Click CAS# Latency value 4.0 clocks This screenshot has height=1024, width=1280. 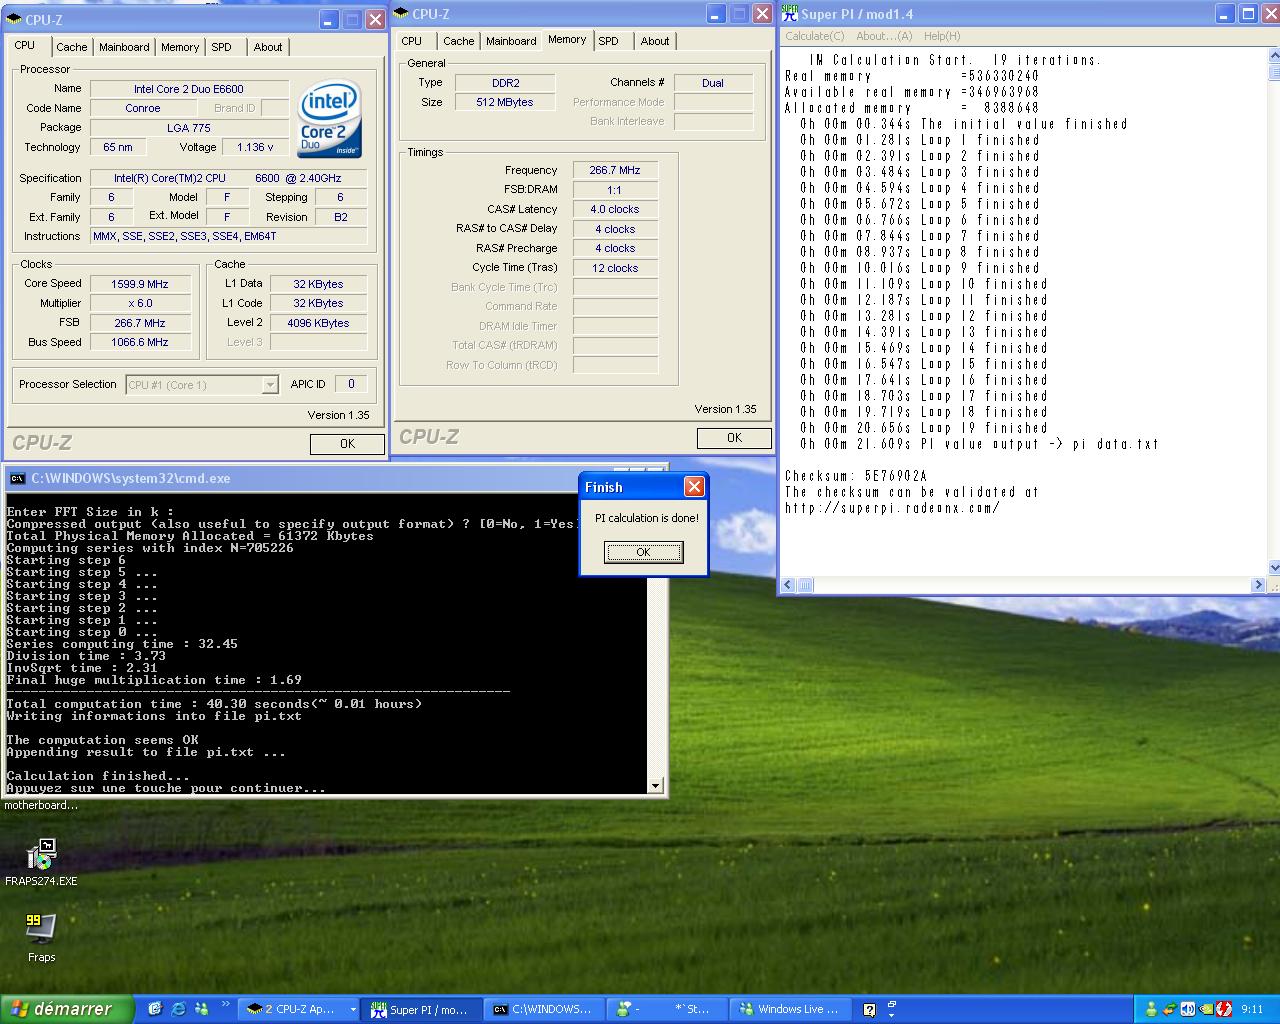(x=615, y=209)
